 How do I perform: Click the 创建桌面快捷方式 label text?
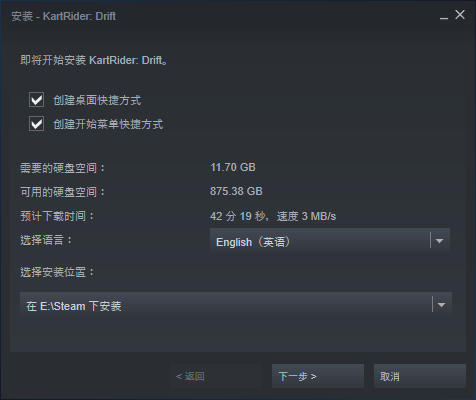[97, 100]
